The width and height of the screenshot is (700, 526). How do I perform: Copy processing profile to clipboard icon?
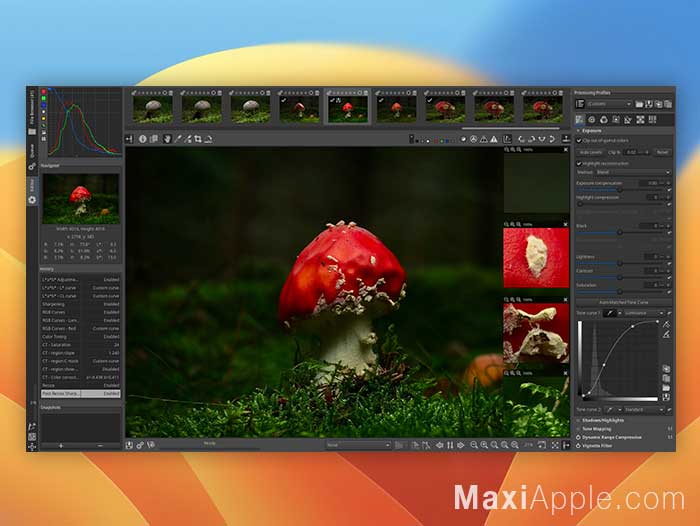coord(658,104)
